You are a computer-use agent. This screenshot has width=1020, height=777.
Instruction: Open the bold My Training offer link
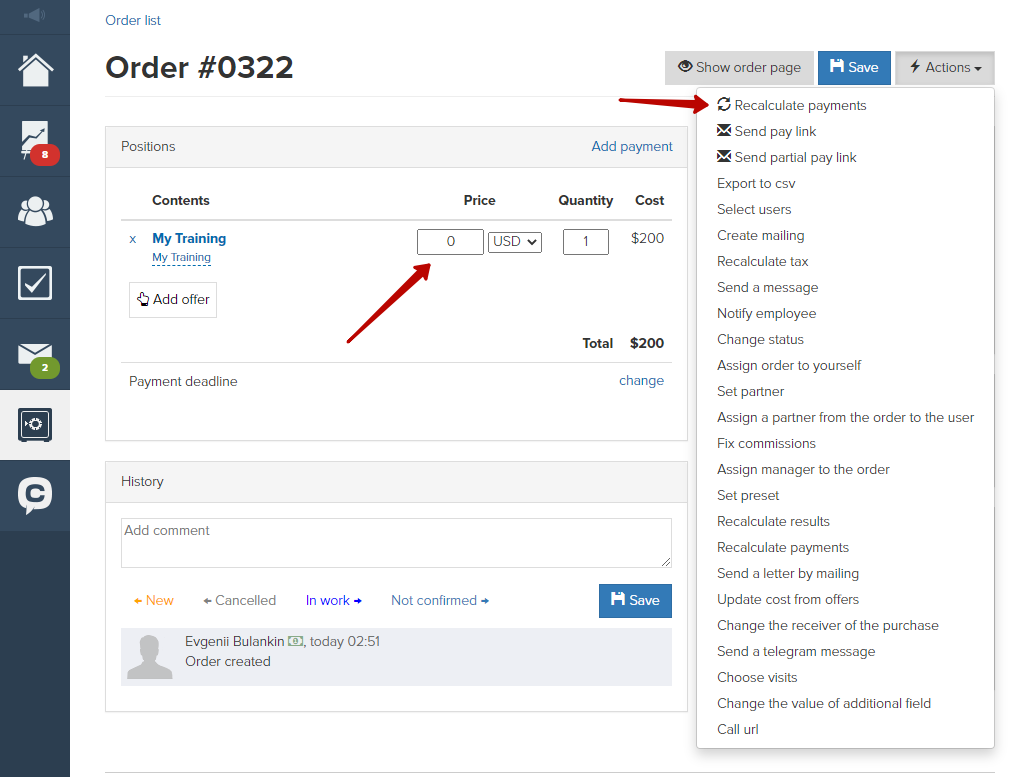(x=189, y=238)
